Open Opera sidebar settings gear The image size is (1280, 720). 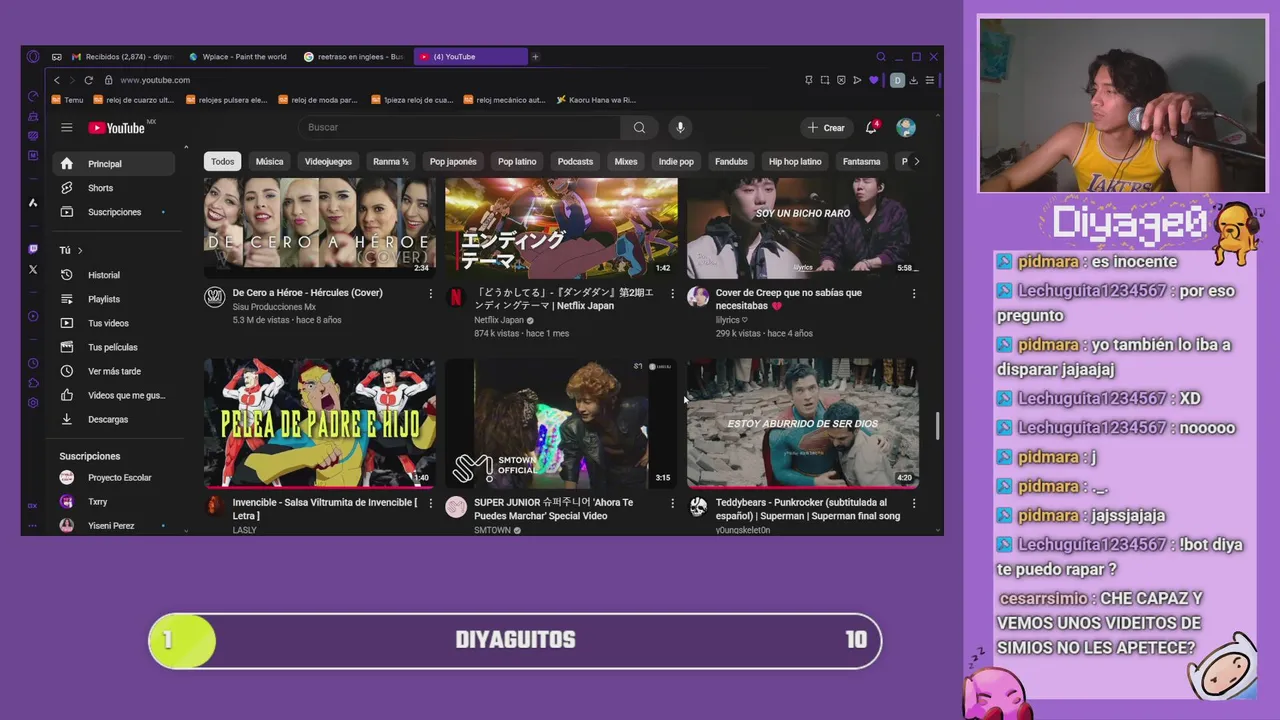click(33, 403)
